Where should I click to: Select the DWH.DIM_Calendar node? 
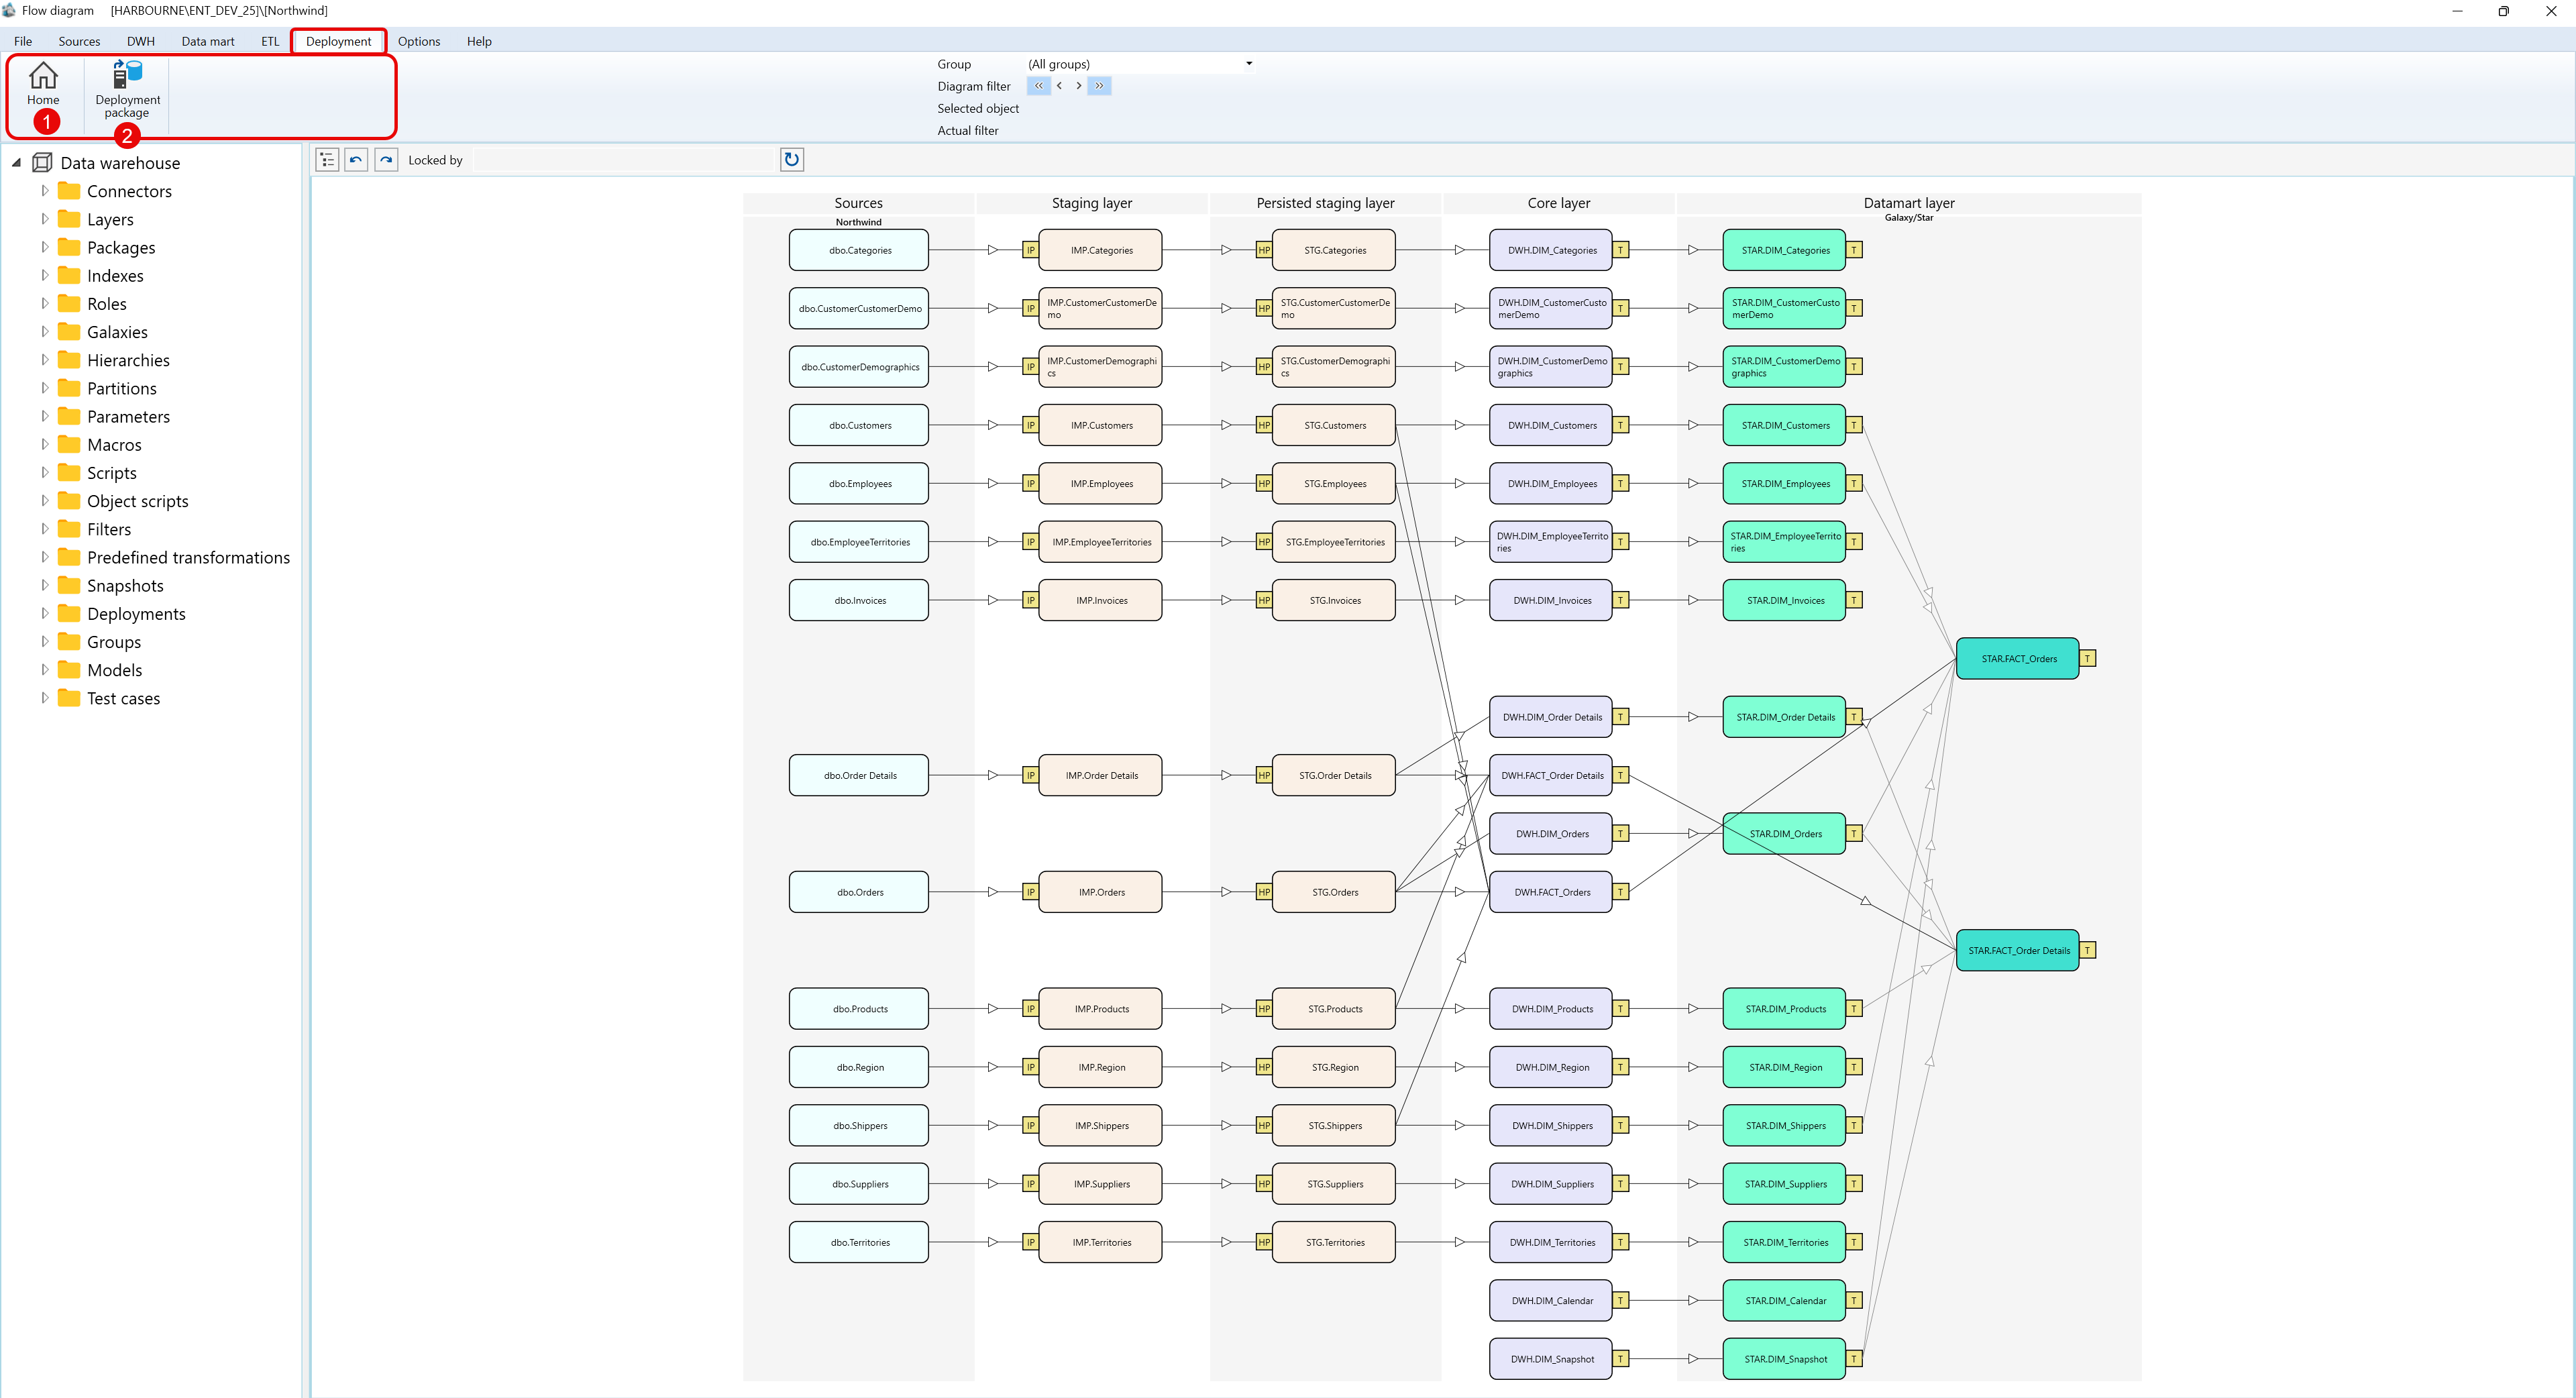coord(1551,1301)
